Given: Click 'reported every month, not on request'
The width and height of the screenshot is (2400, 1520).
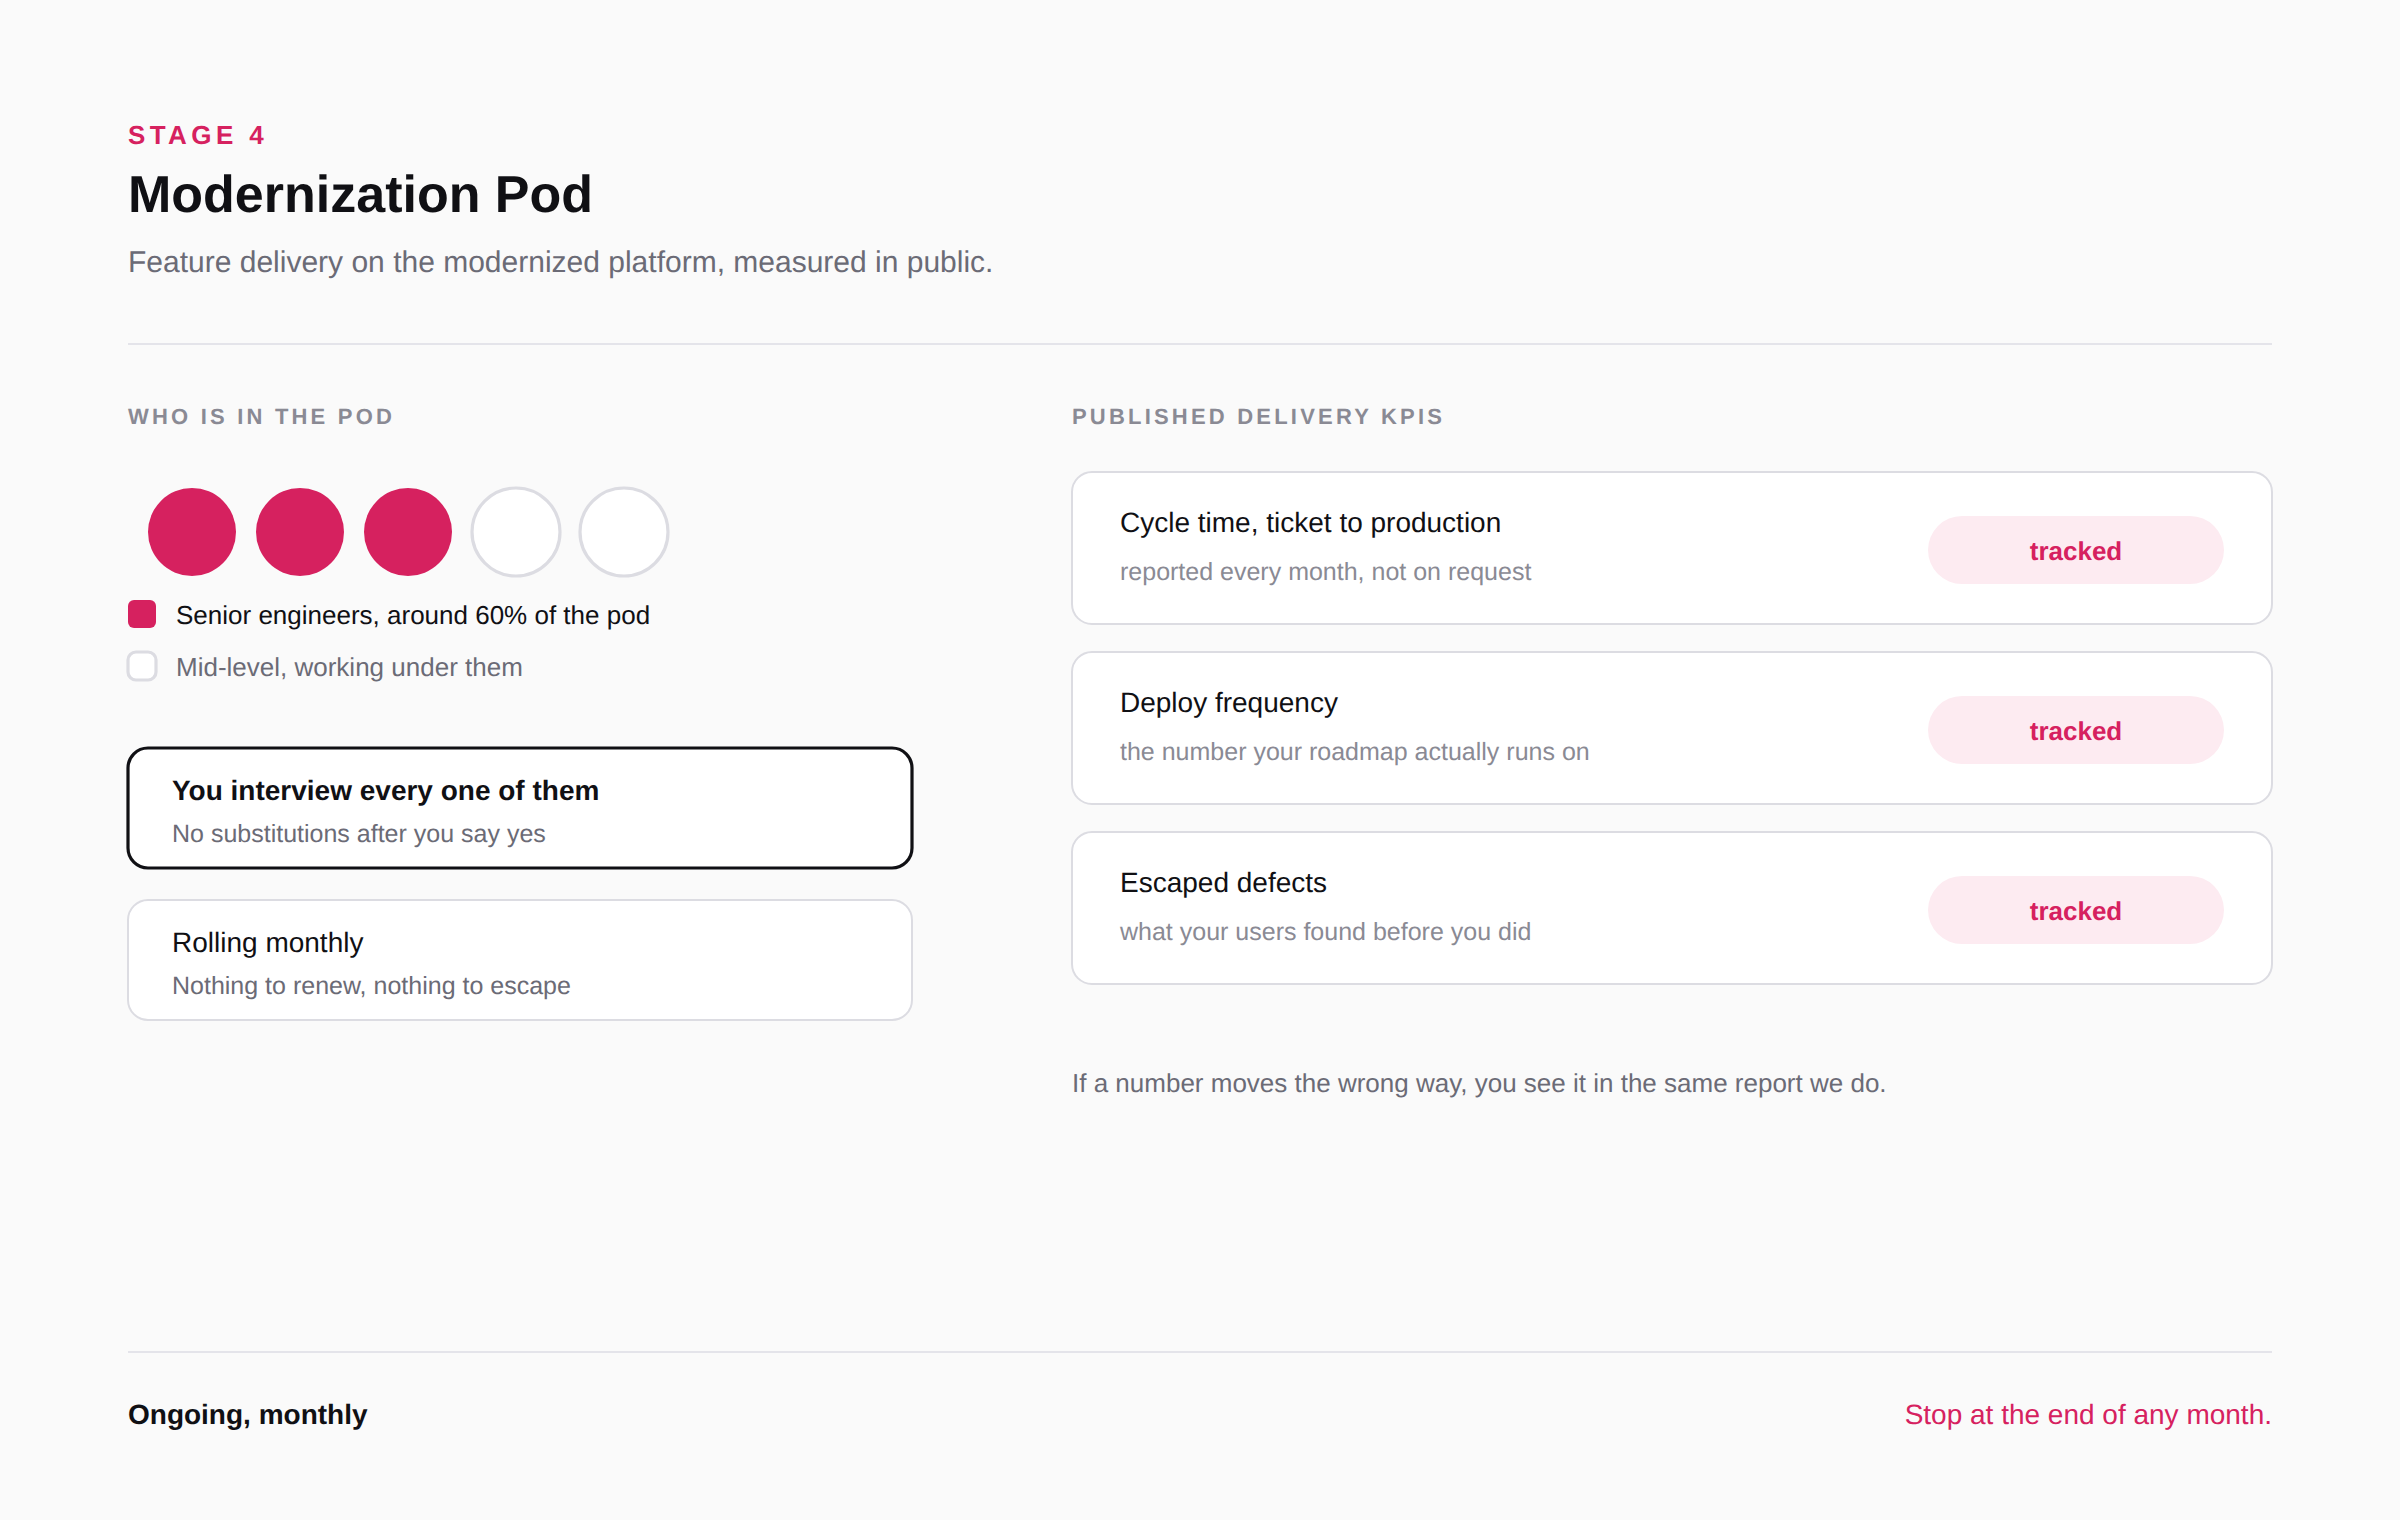Looking at the screenshot, I should pos(1325,572).
